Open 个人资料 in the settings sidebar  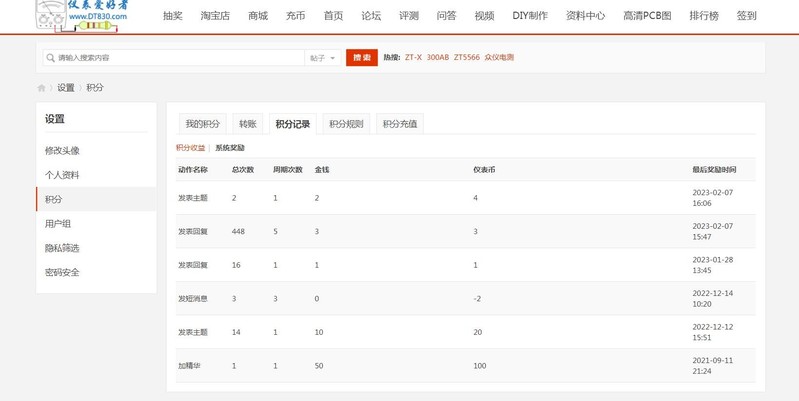point(62,175)
